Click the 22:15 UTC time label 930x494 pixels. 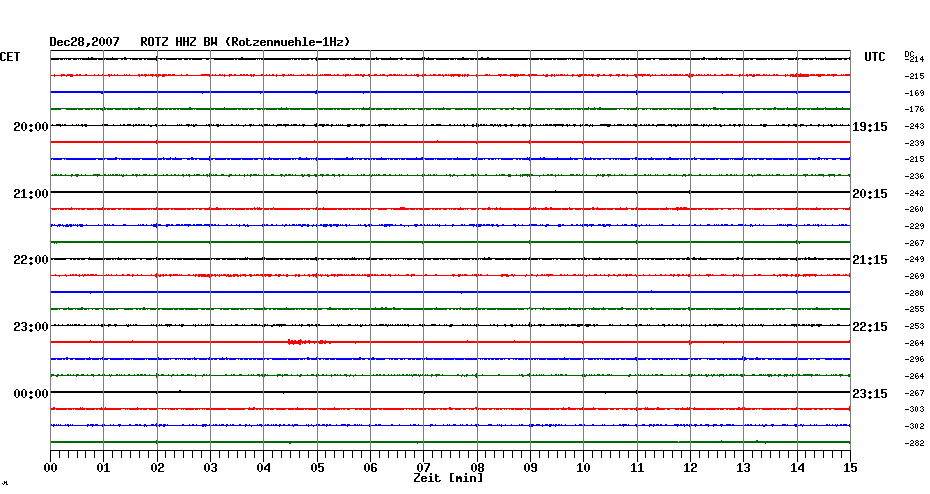pyautogui.click(x=870, y=327)
